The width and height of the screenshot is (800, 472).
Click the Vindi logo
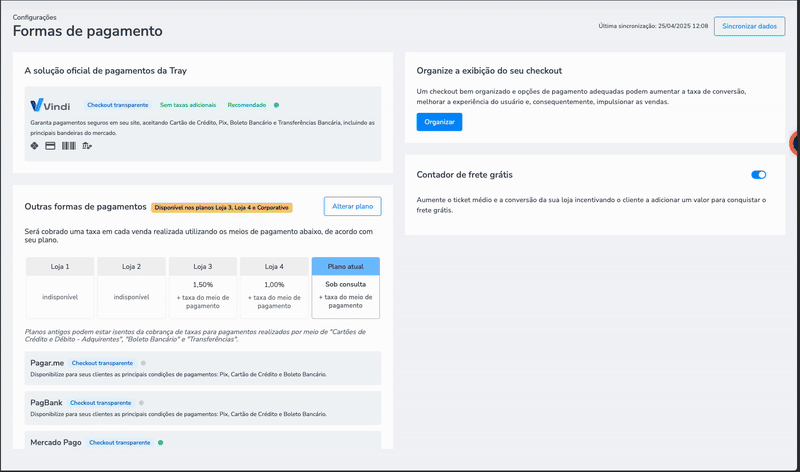(x=50, y=105)
